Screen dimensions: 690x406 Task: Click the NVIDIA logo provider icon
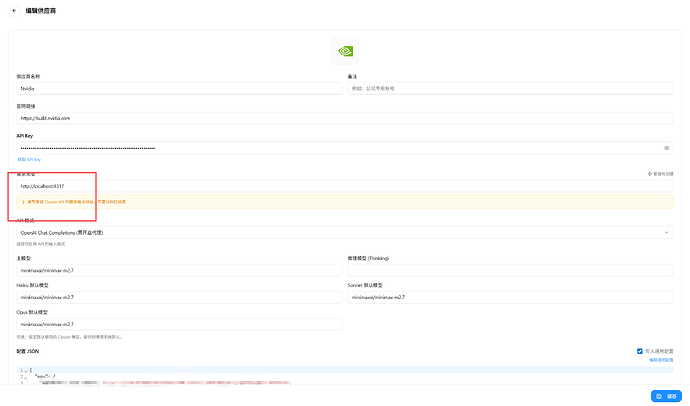click(x=345, y=51)
